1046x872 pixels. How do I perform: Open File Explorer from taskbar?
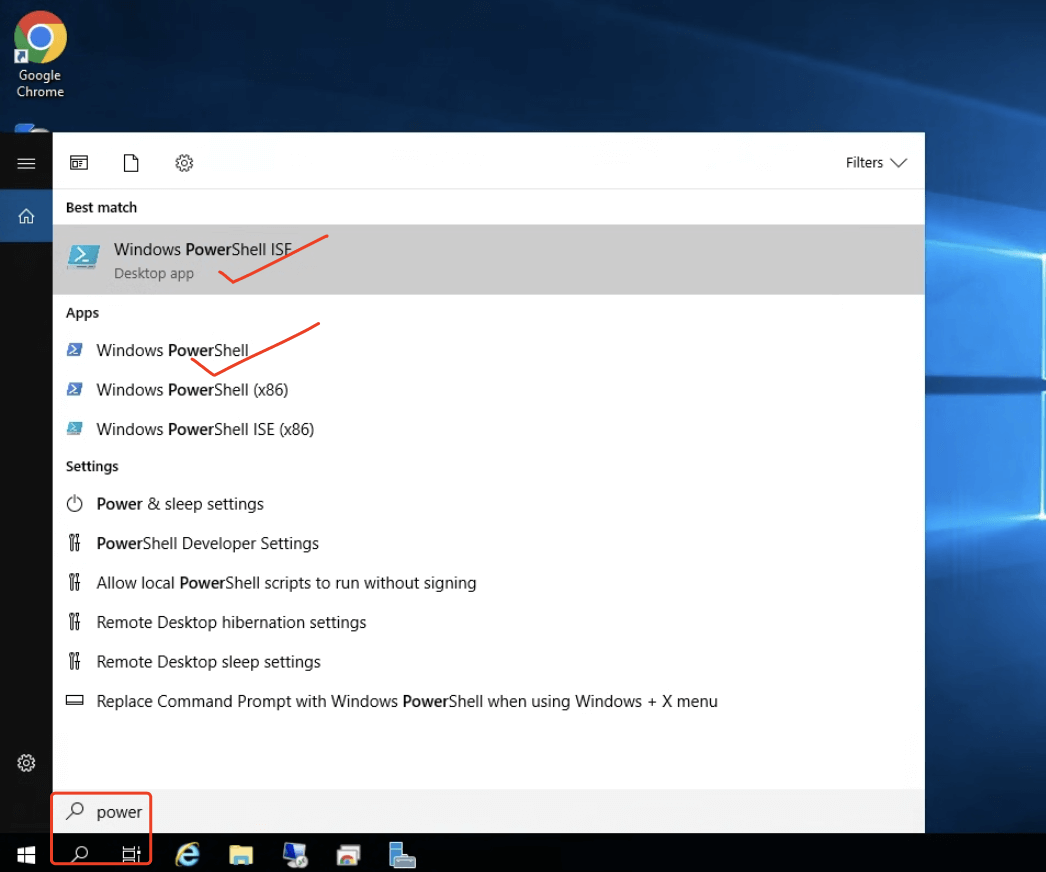(x=241, y=855)
